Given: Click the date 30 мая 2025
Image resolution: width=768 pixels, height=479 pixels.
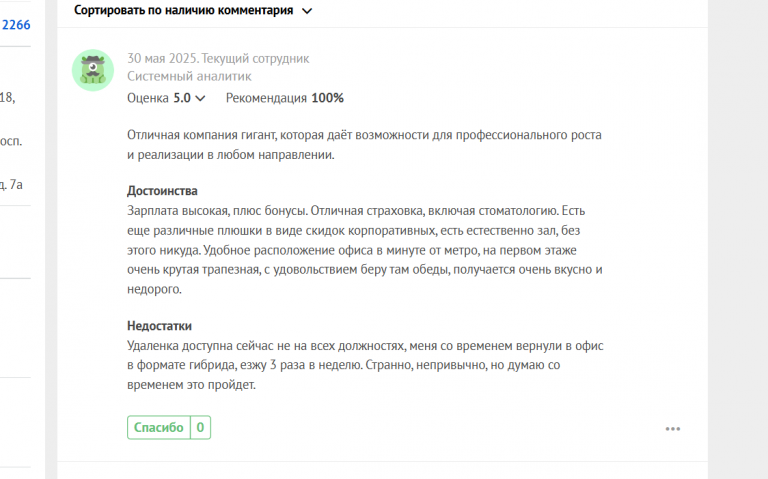Looking at the screenshot, I should point(162,58).
